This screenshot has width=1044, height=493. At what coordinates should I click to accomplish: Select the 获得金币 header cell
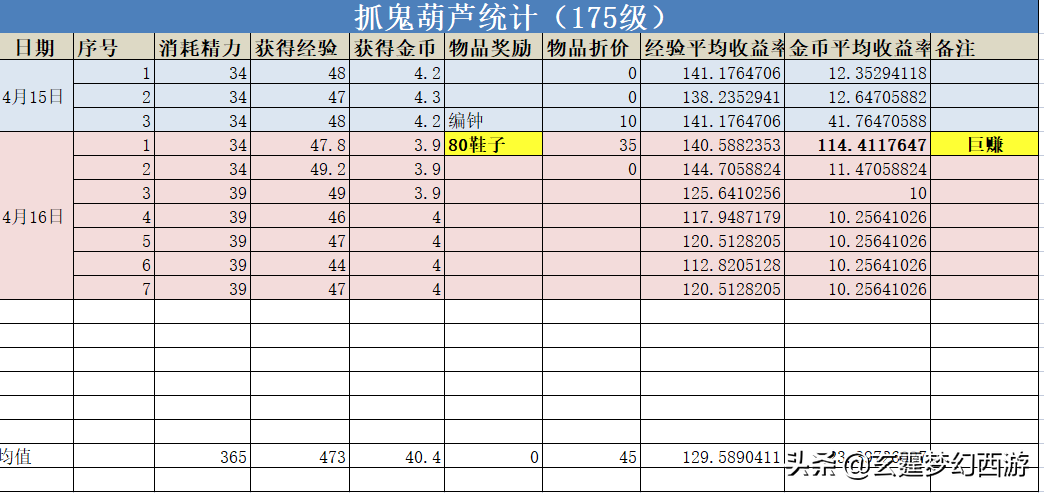coord(396,48)
